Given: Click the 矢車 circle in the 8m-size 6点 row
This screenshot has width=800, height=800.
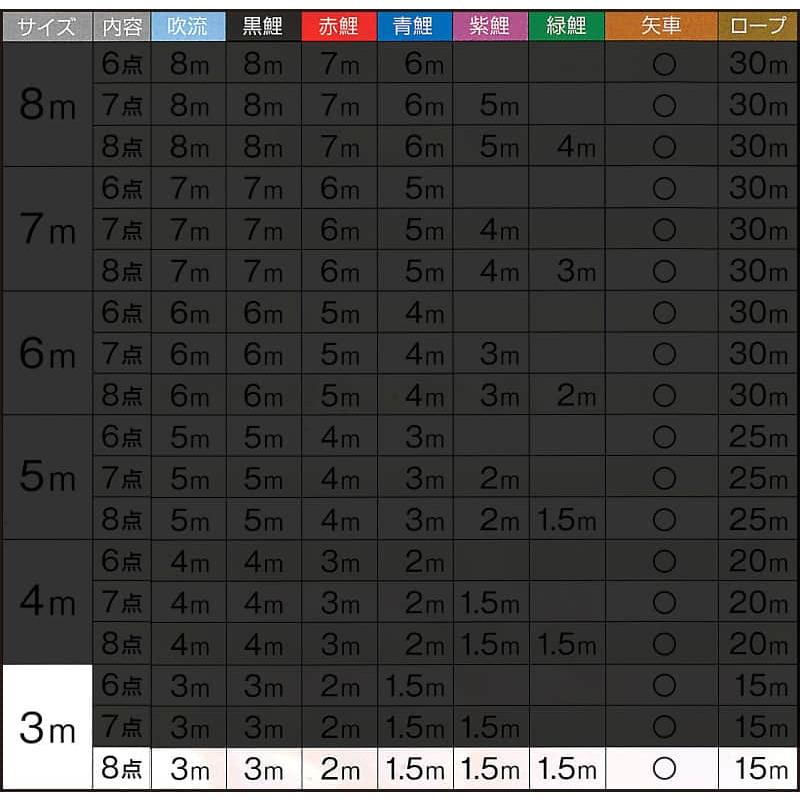Looking at the screenshot, I should point(664,64).
